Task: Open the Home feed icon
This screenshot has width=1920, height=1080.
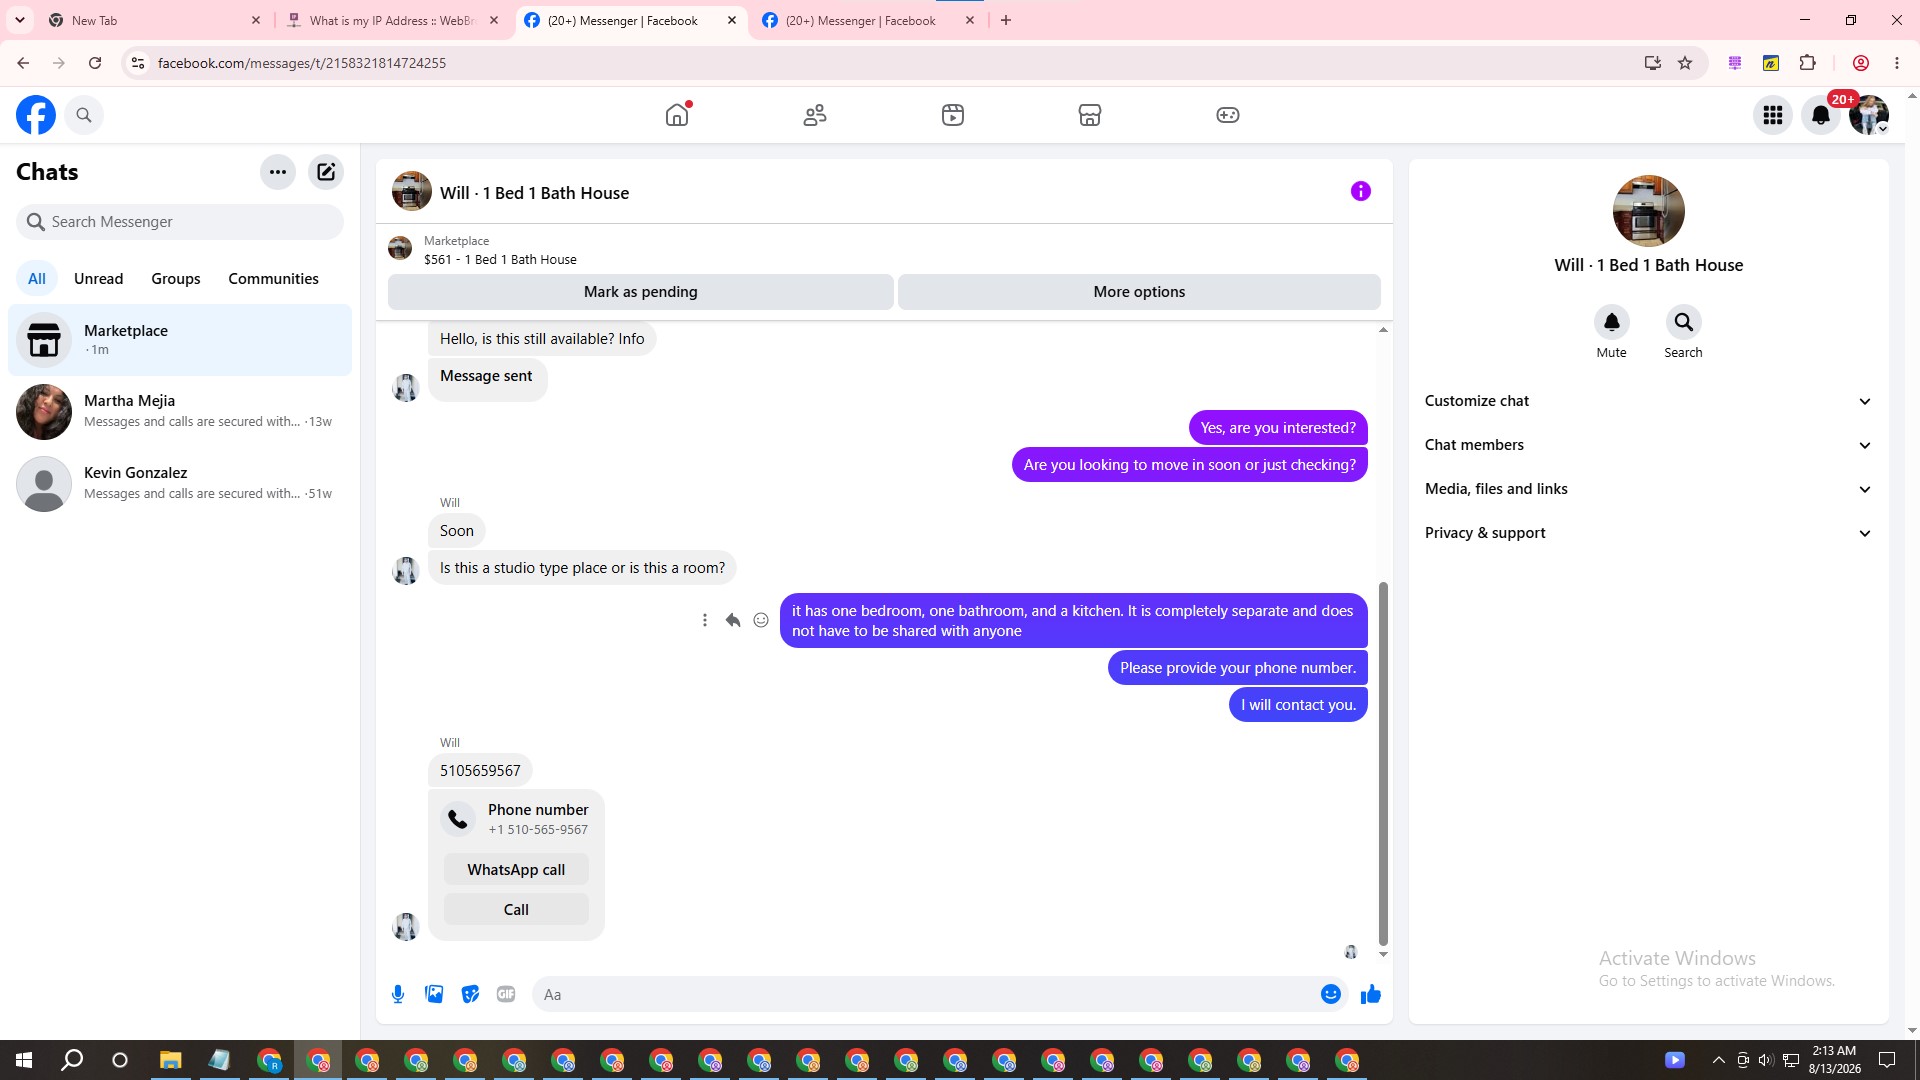Action: coord(677,115)
